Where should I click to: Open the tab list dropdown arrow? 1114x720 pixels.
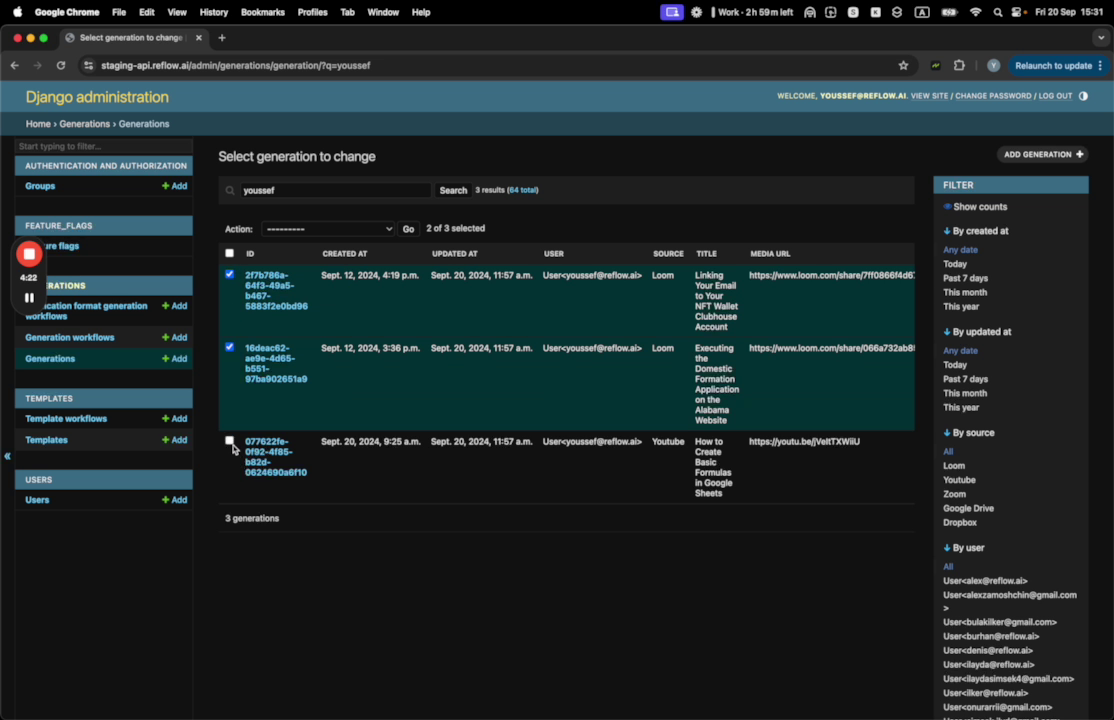(1100, 37)
